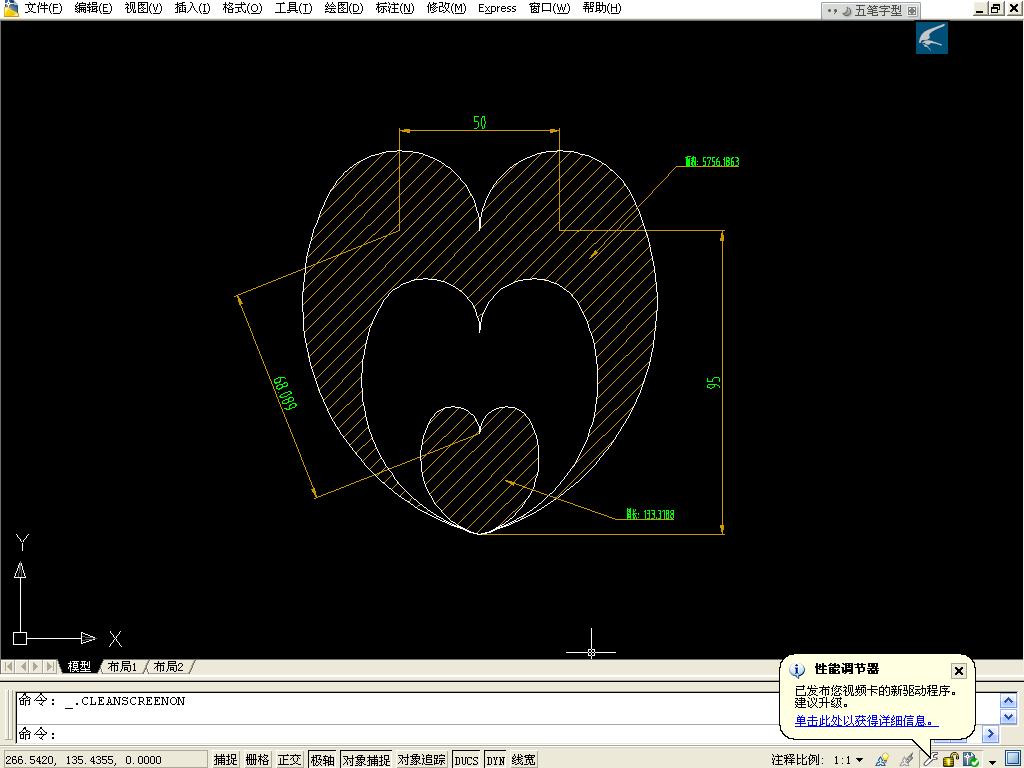Screen dimensions: 1024x768
Task: Click the command line right scroll arrow
Action: [x=990, y=733]
